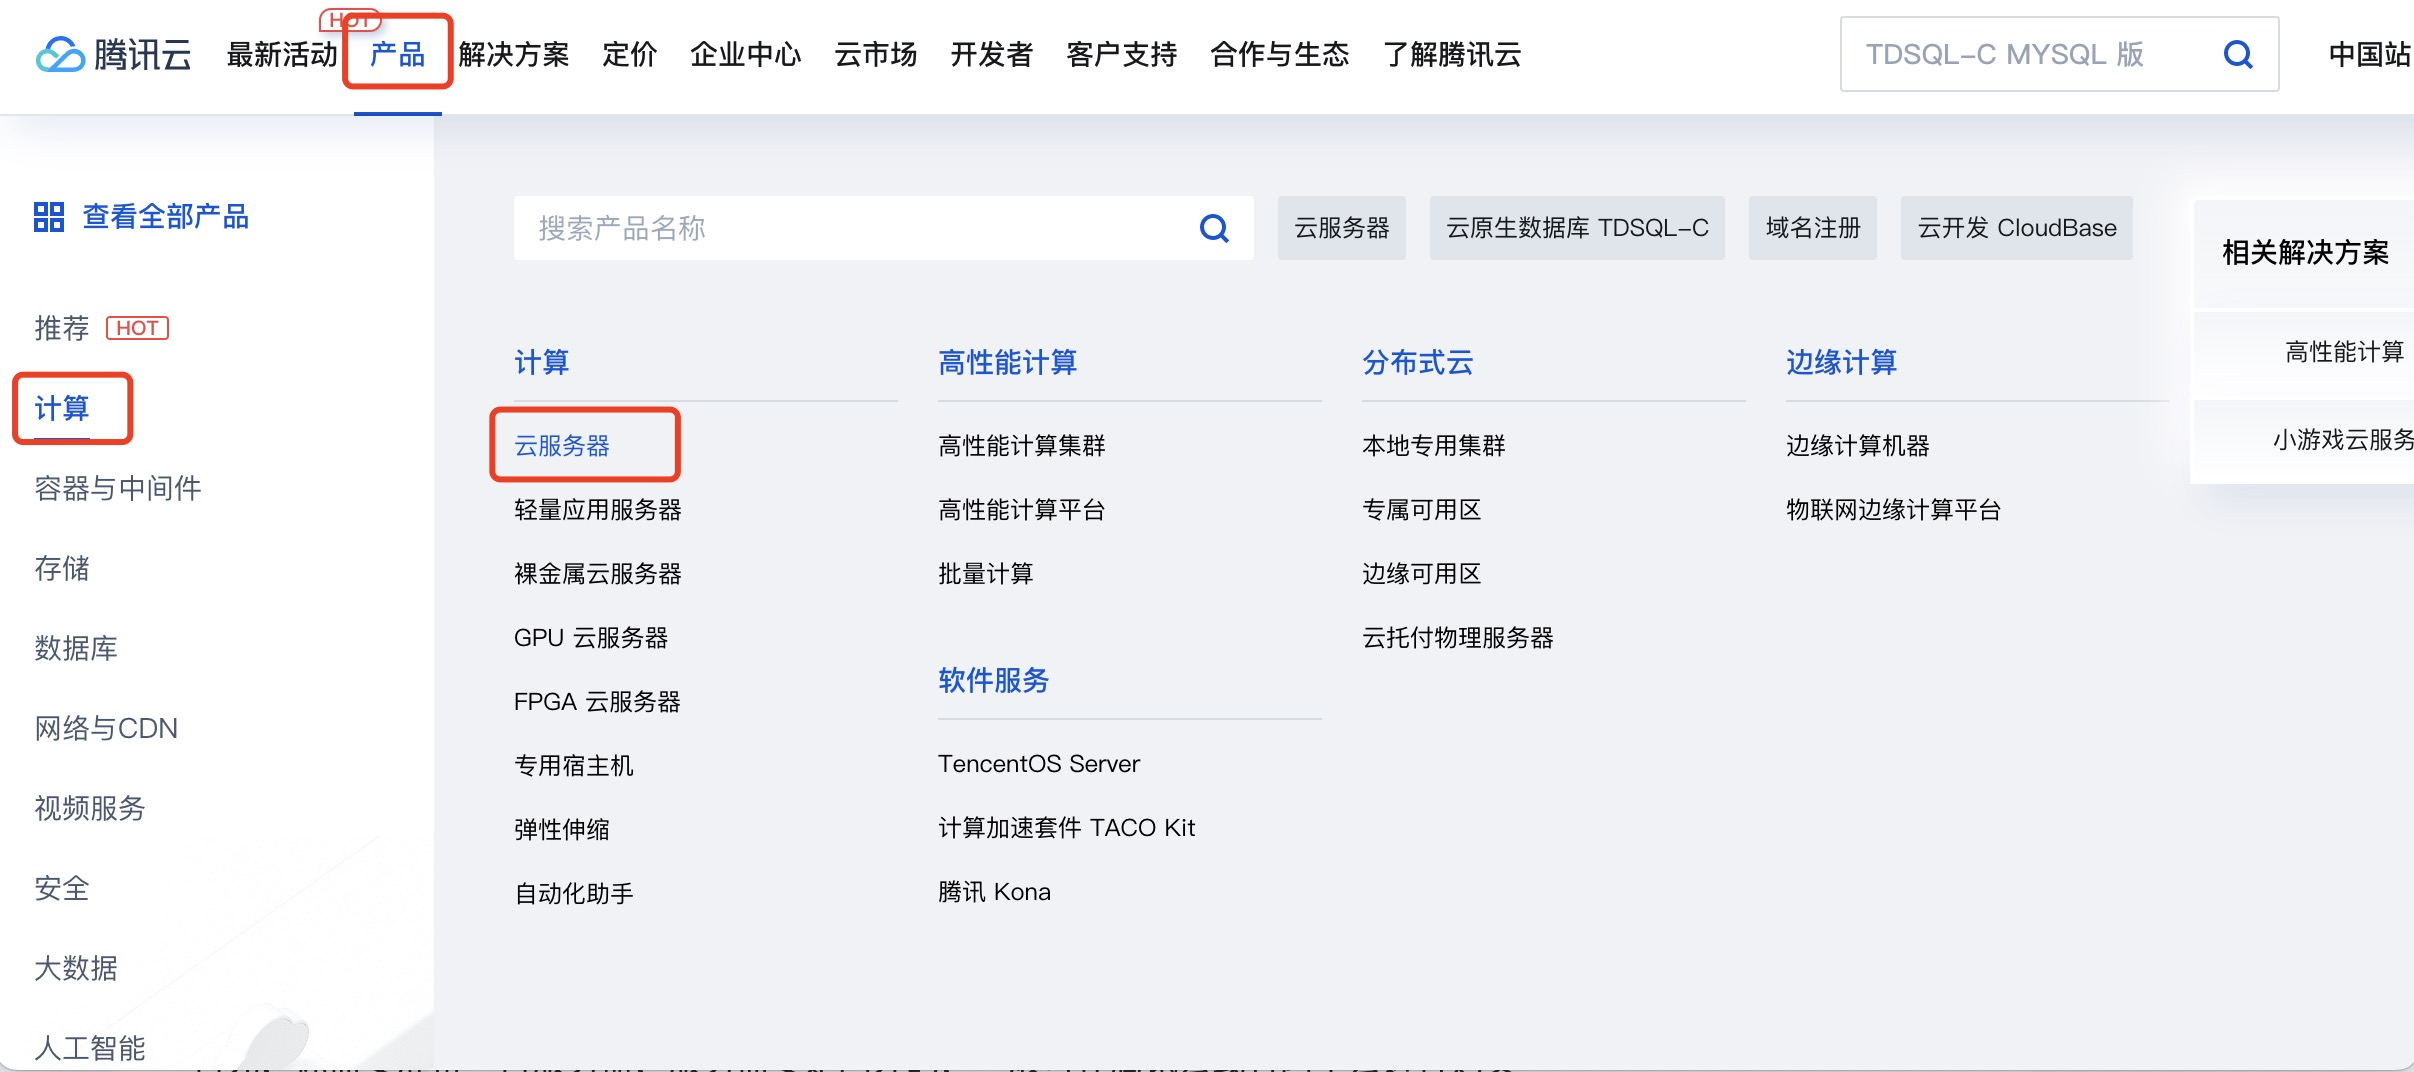Select the 容器与中间件 sidebar category
Screen dimensions: 2414x1072
[118, 488]
